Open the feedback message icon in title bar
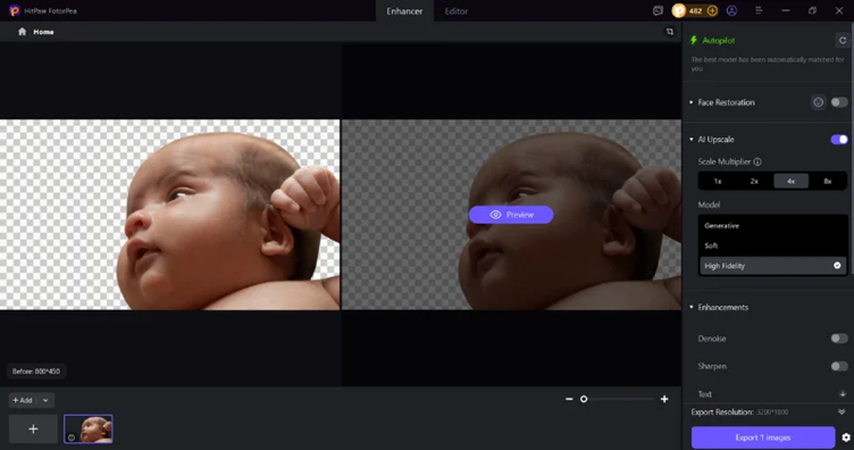 (x=658, y=11)
